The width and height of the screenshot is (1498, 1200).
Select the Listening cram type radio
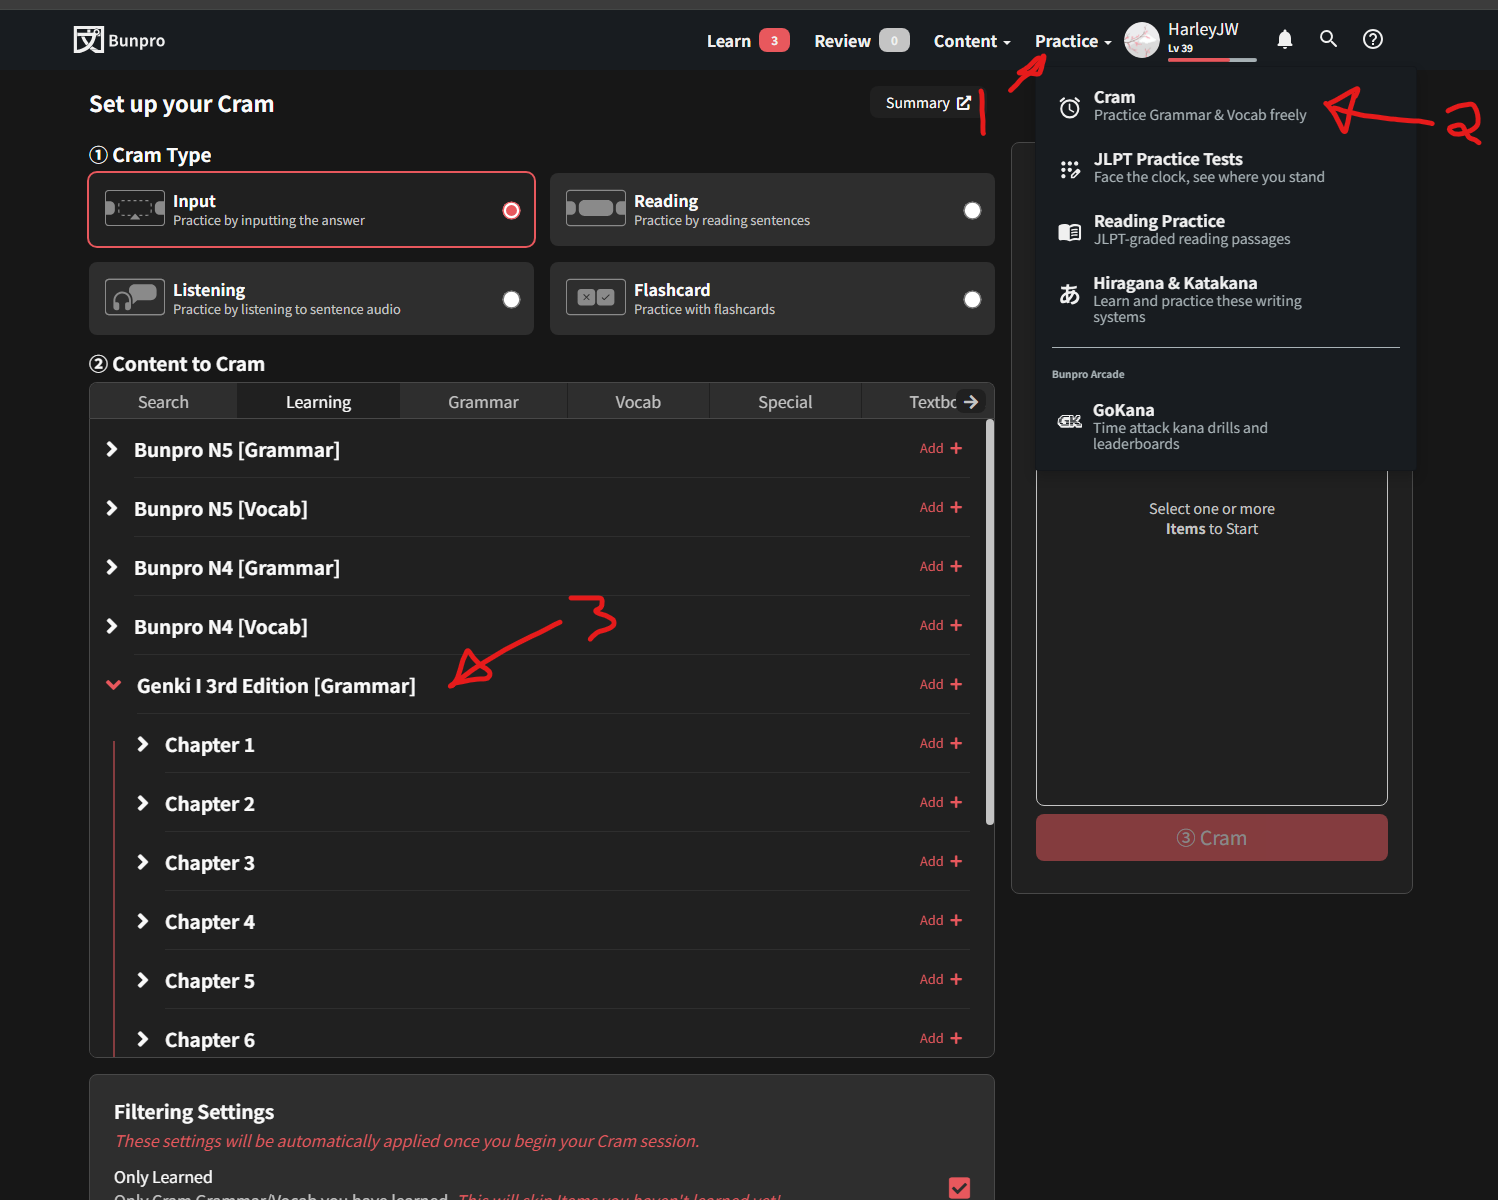tap(511, 299)
